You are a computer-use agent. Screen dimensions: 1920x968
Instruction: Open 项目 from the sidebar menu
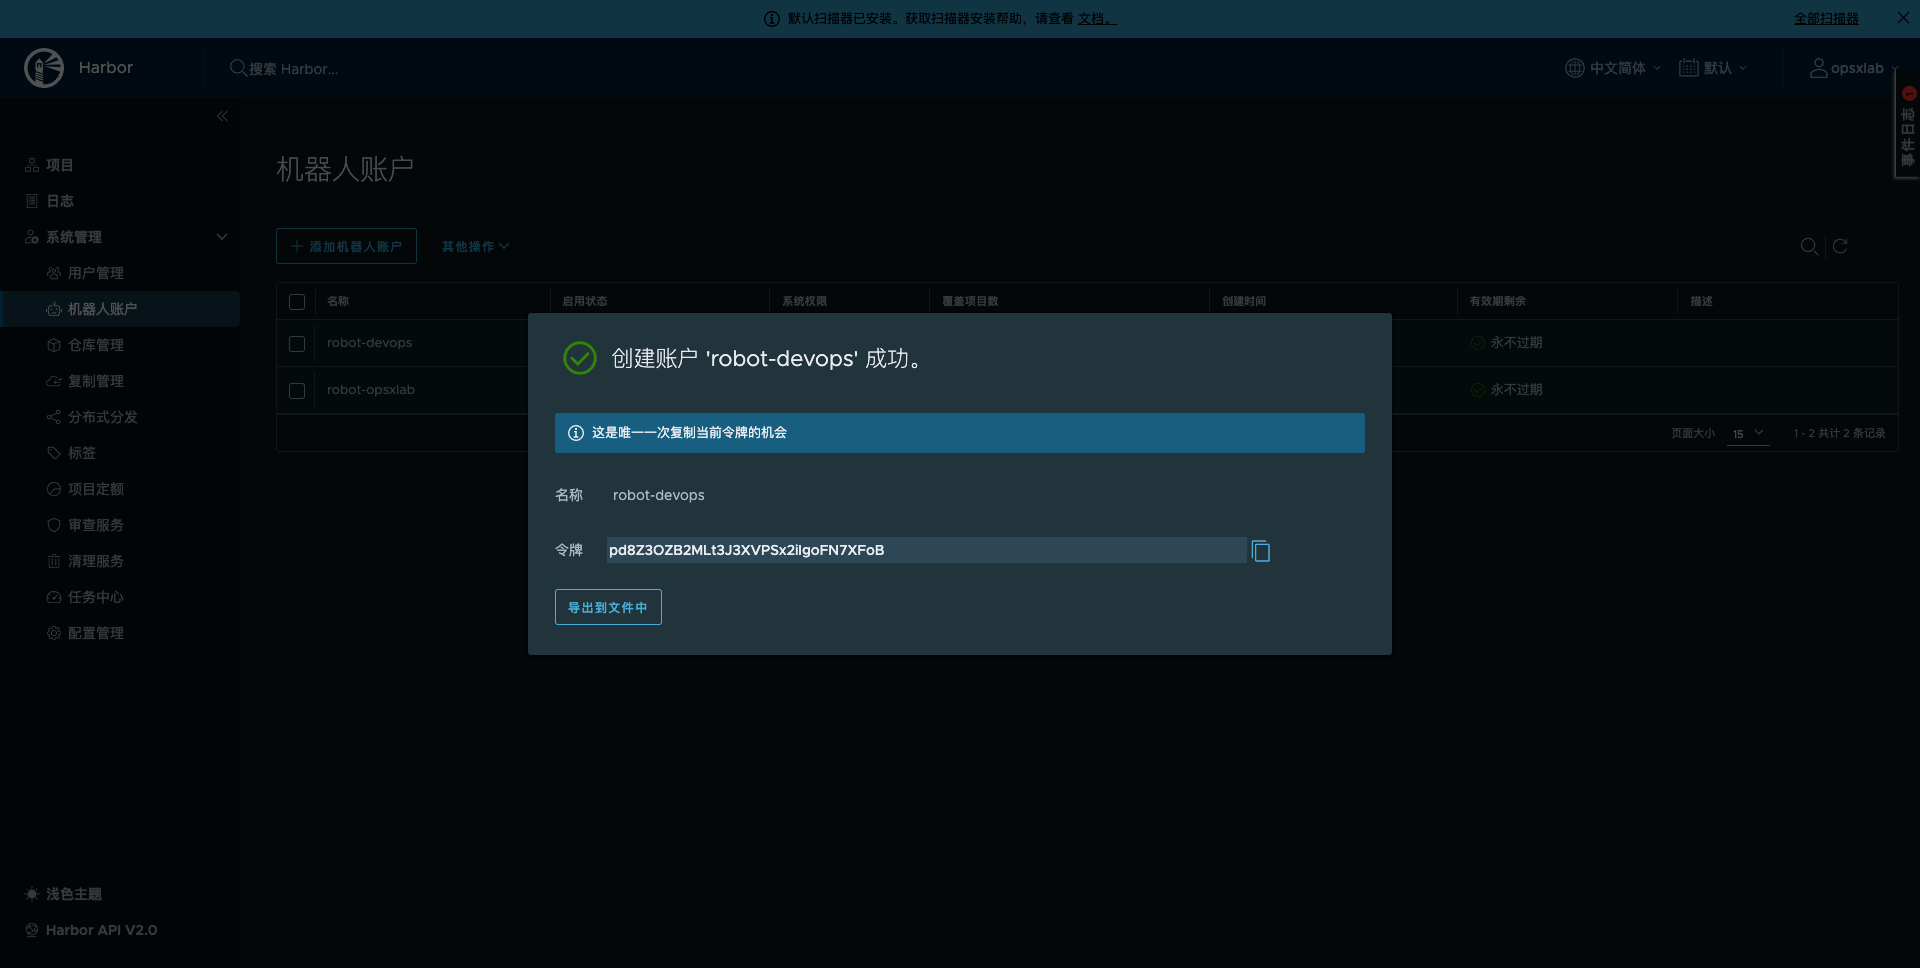60,164
